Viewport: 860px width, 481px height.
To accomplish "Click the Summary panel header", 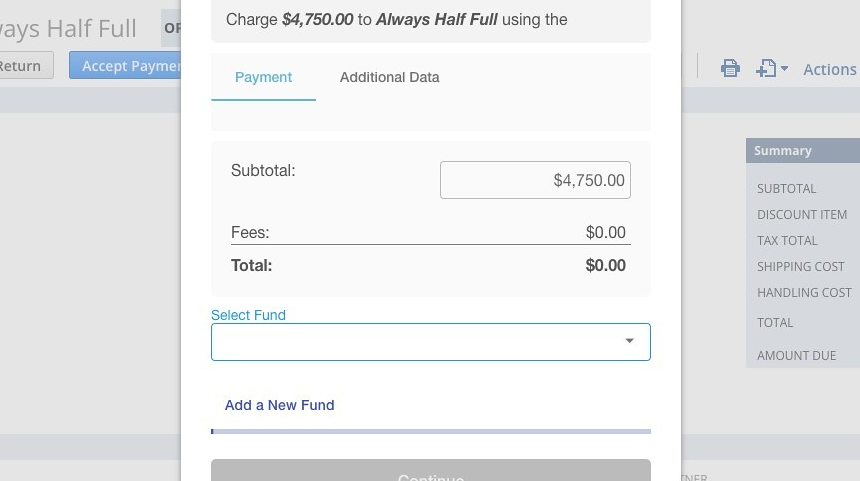I will [x=803, y=151].
